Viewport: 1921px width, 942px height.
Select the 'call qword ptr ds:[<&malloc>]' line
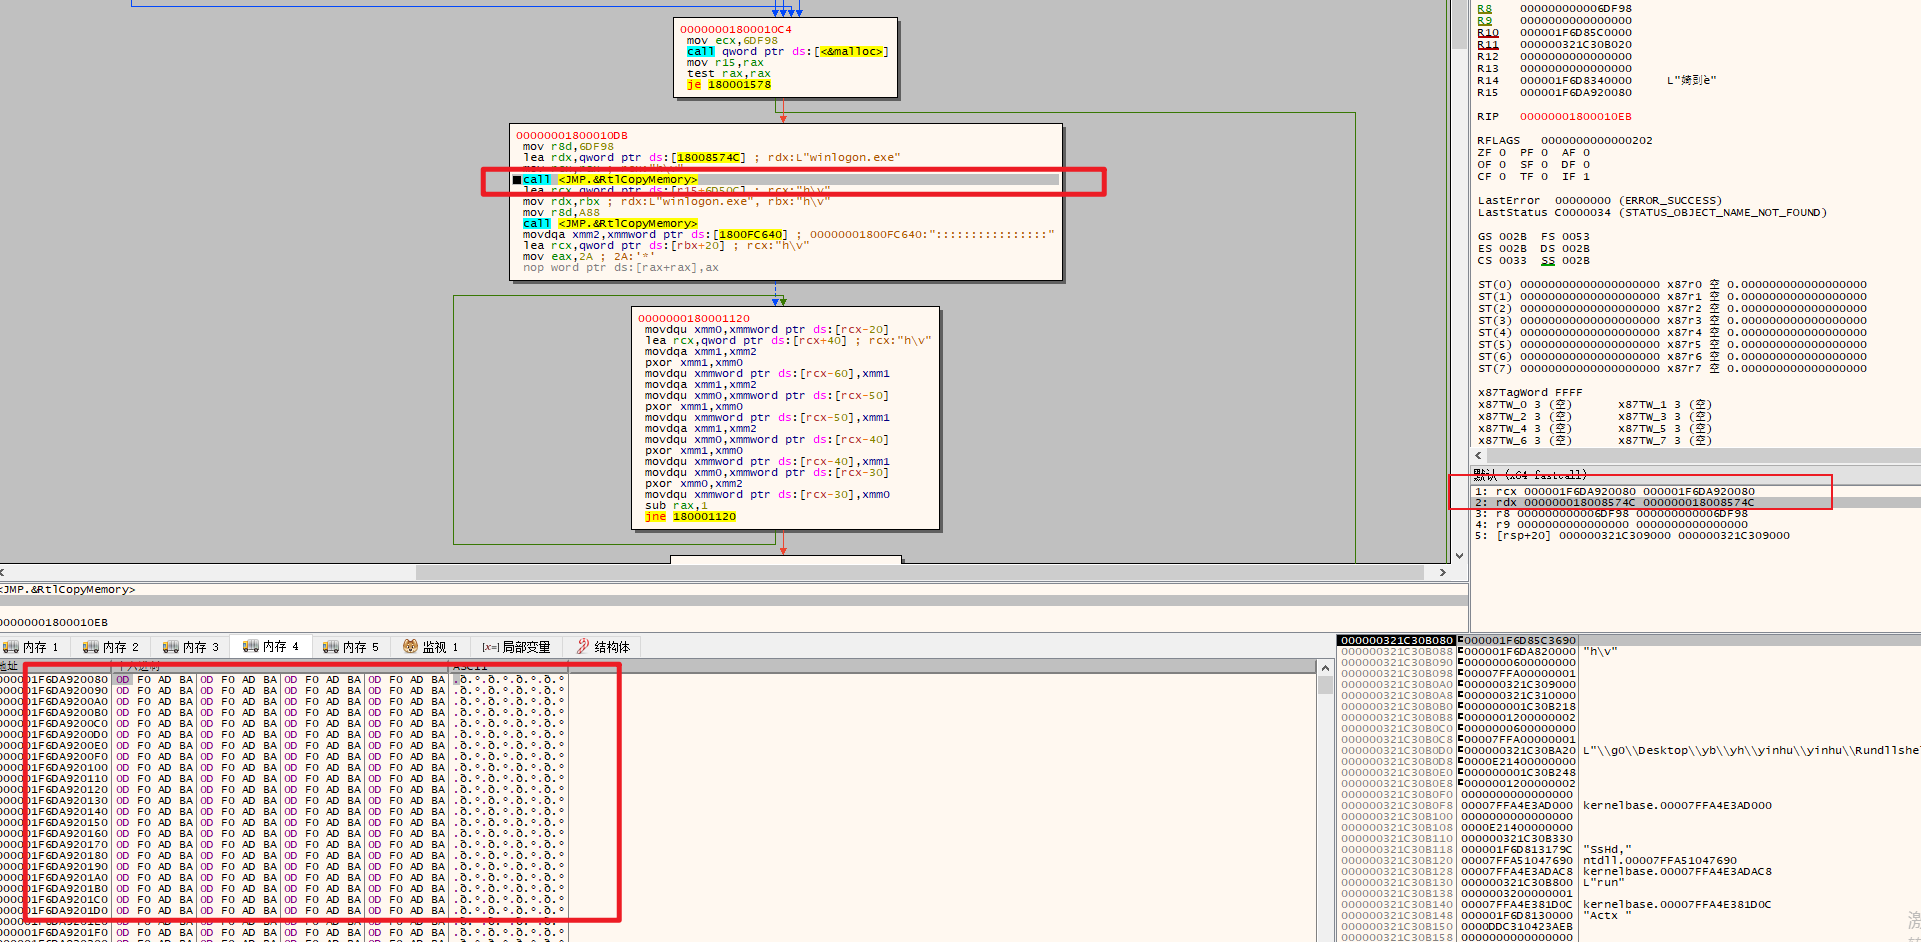[787, 52]
